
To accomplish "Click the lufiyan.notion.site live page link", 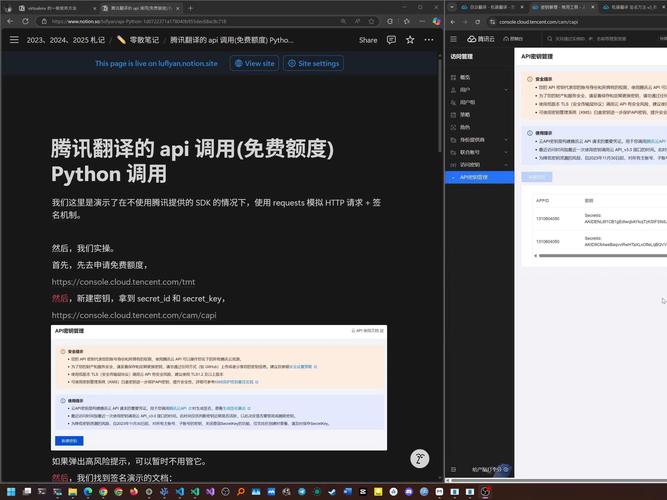I will point(156,63).
